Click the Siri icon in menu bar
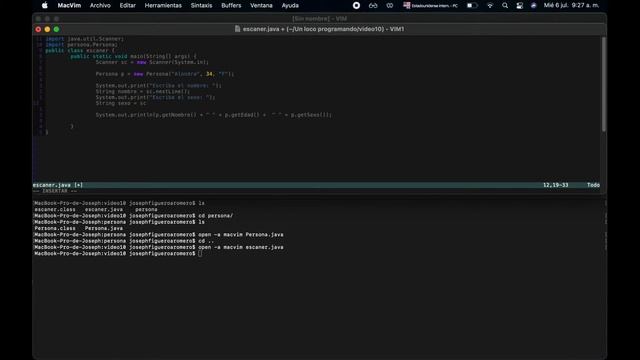The width and height of the screenshot is (640, 360). (533, 5)
